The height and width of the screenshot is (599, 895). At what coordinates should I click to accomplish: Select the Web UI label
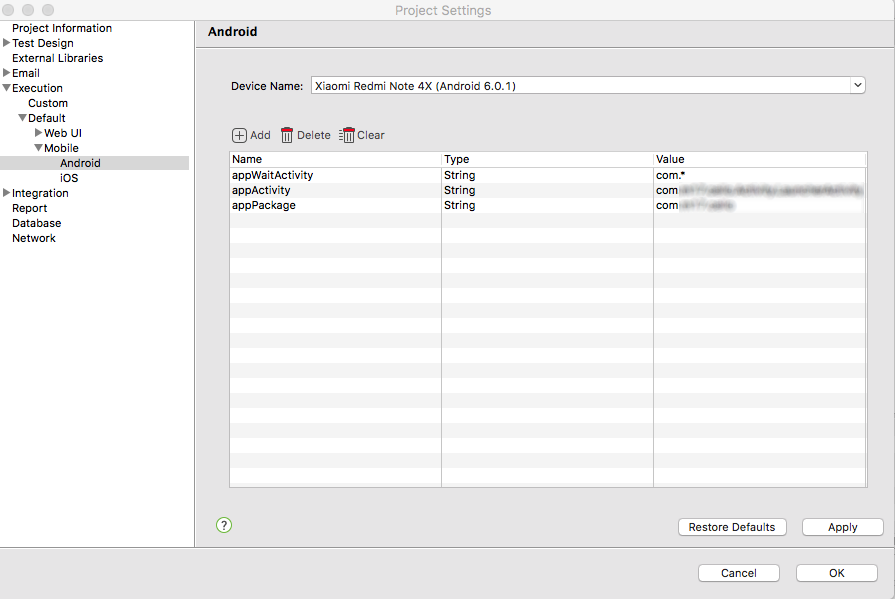(x=63, y=133)
